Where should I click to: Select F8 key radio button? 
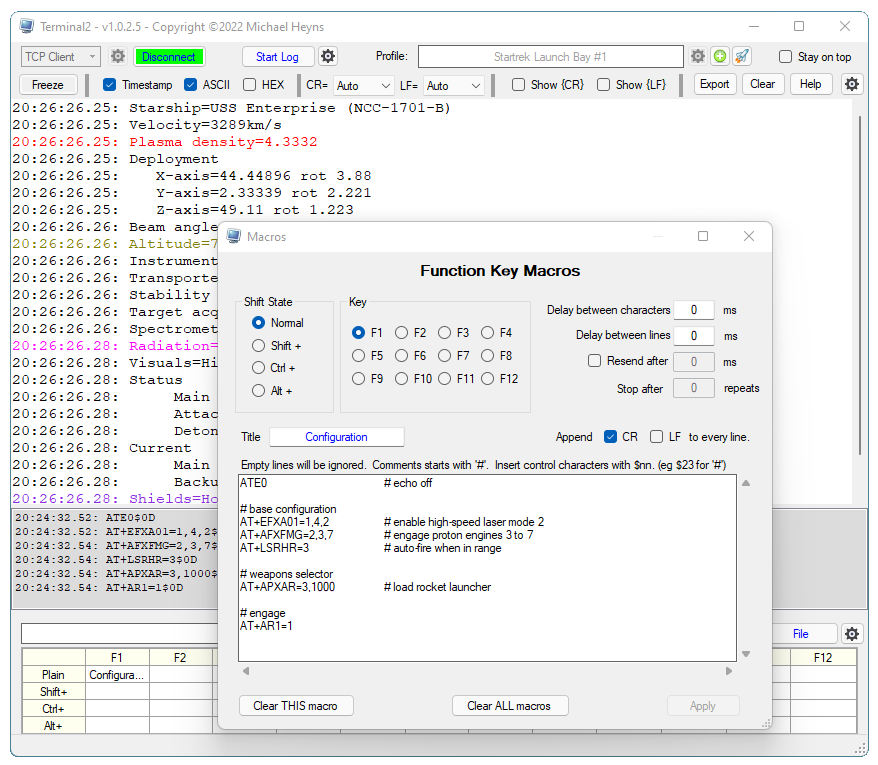[488, 356]
